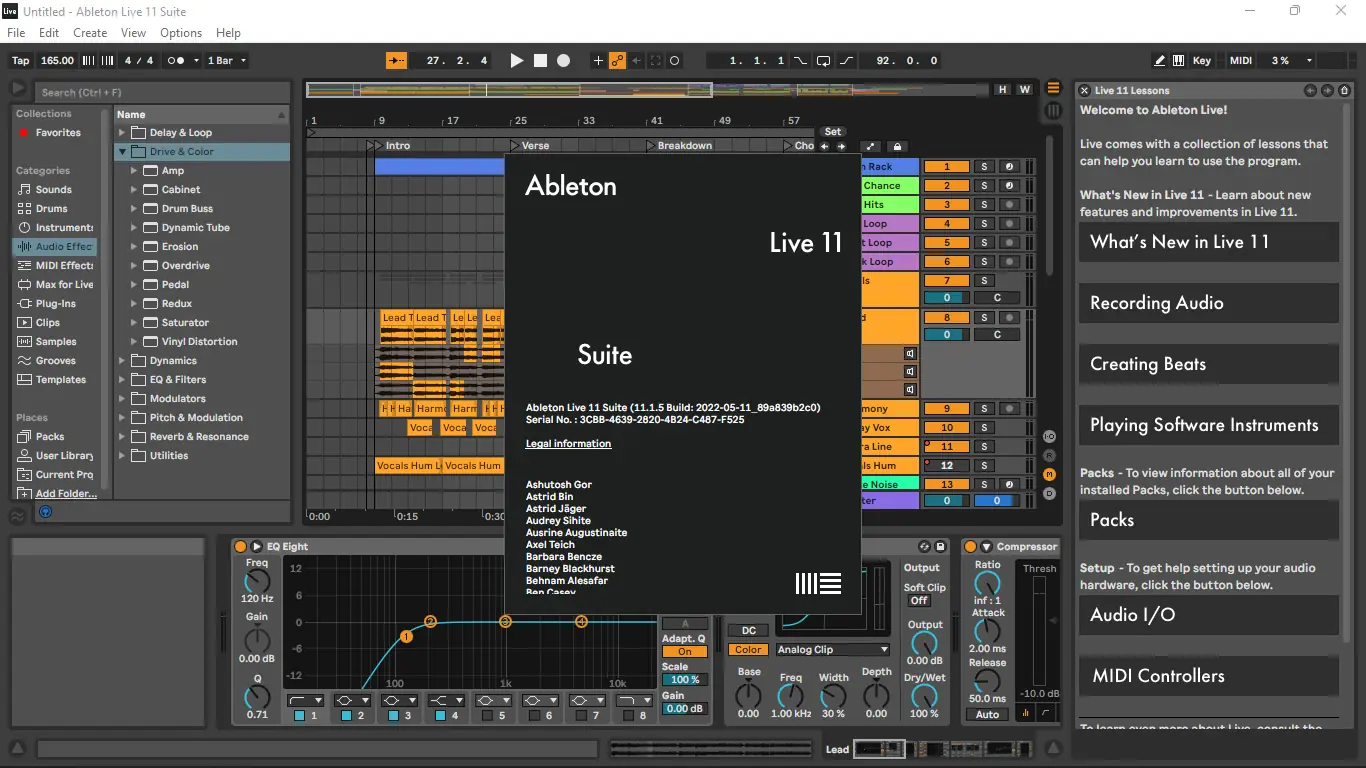Open the Creating Beats lesson

[x=1209, y=364]
